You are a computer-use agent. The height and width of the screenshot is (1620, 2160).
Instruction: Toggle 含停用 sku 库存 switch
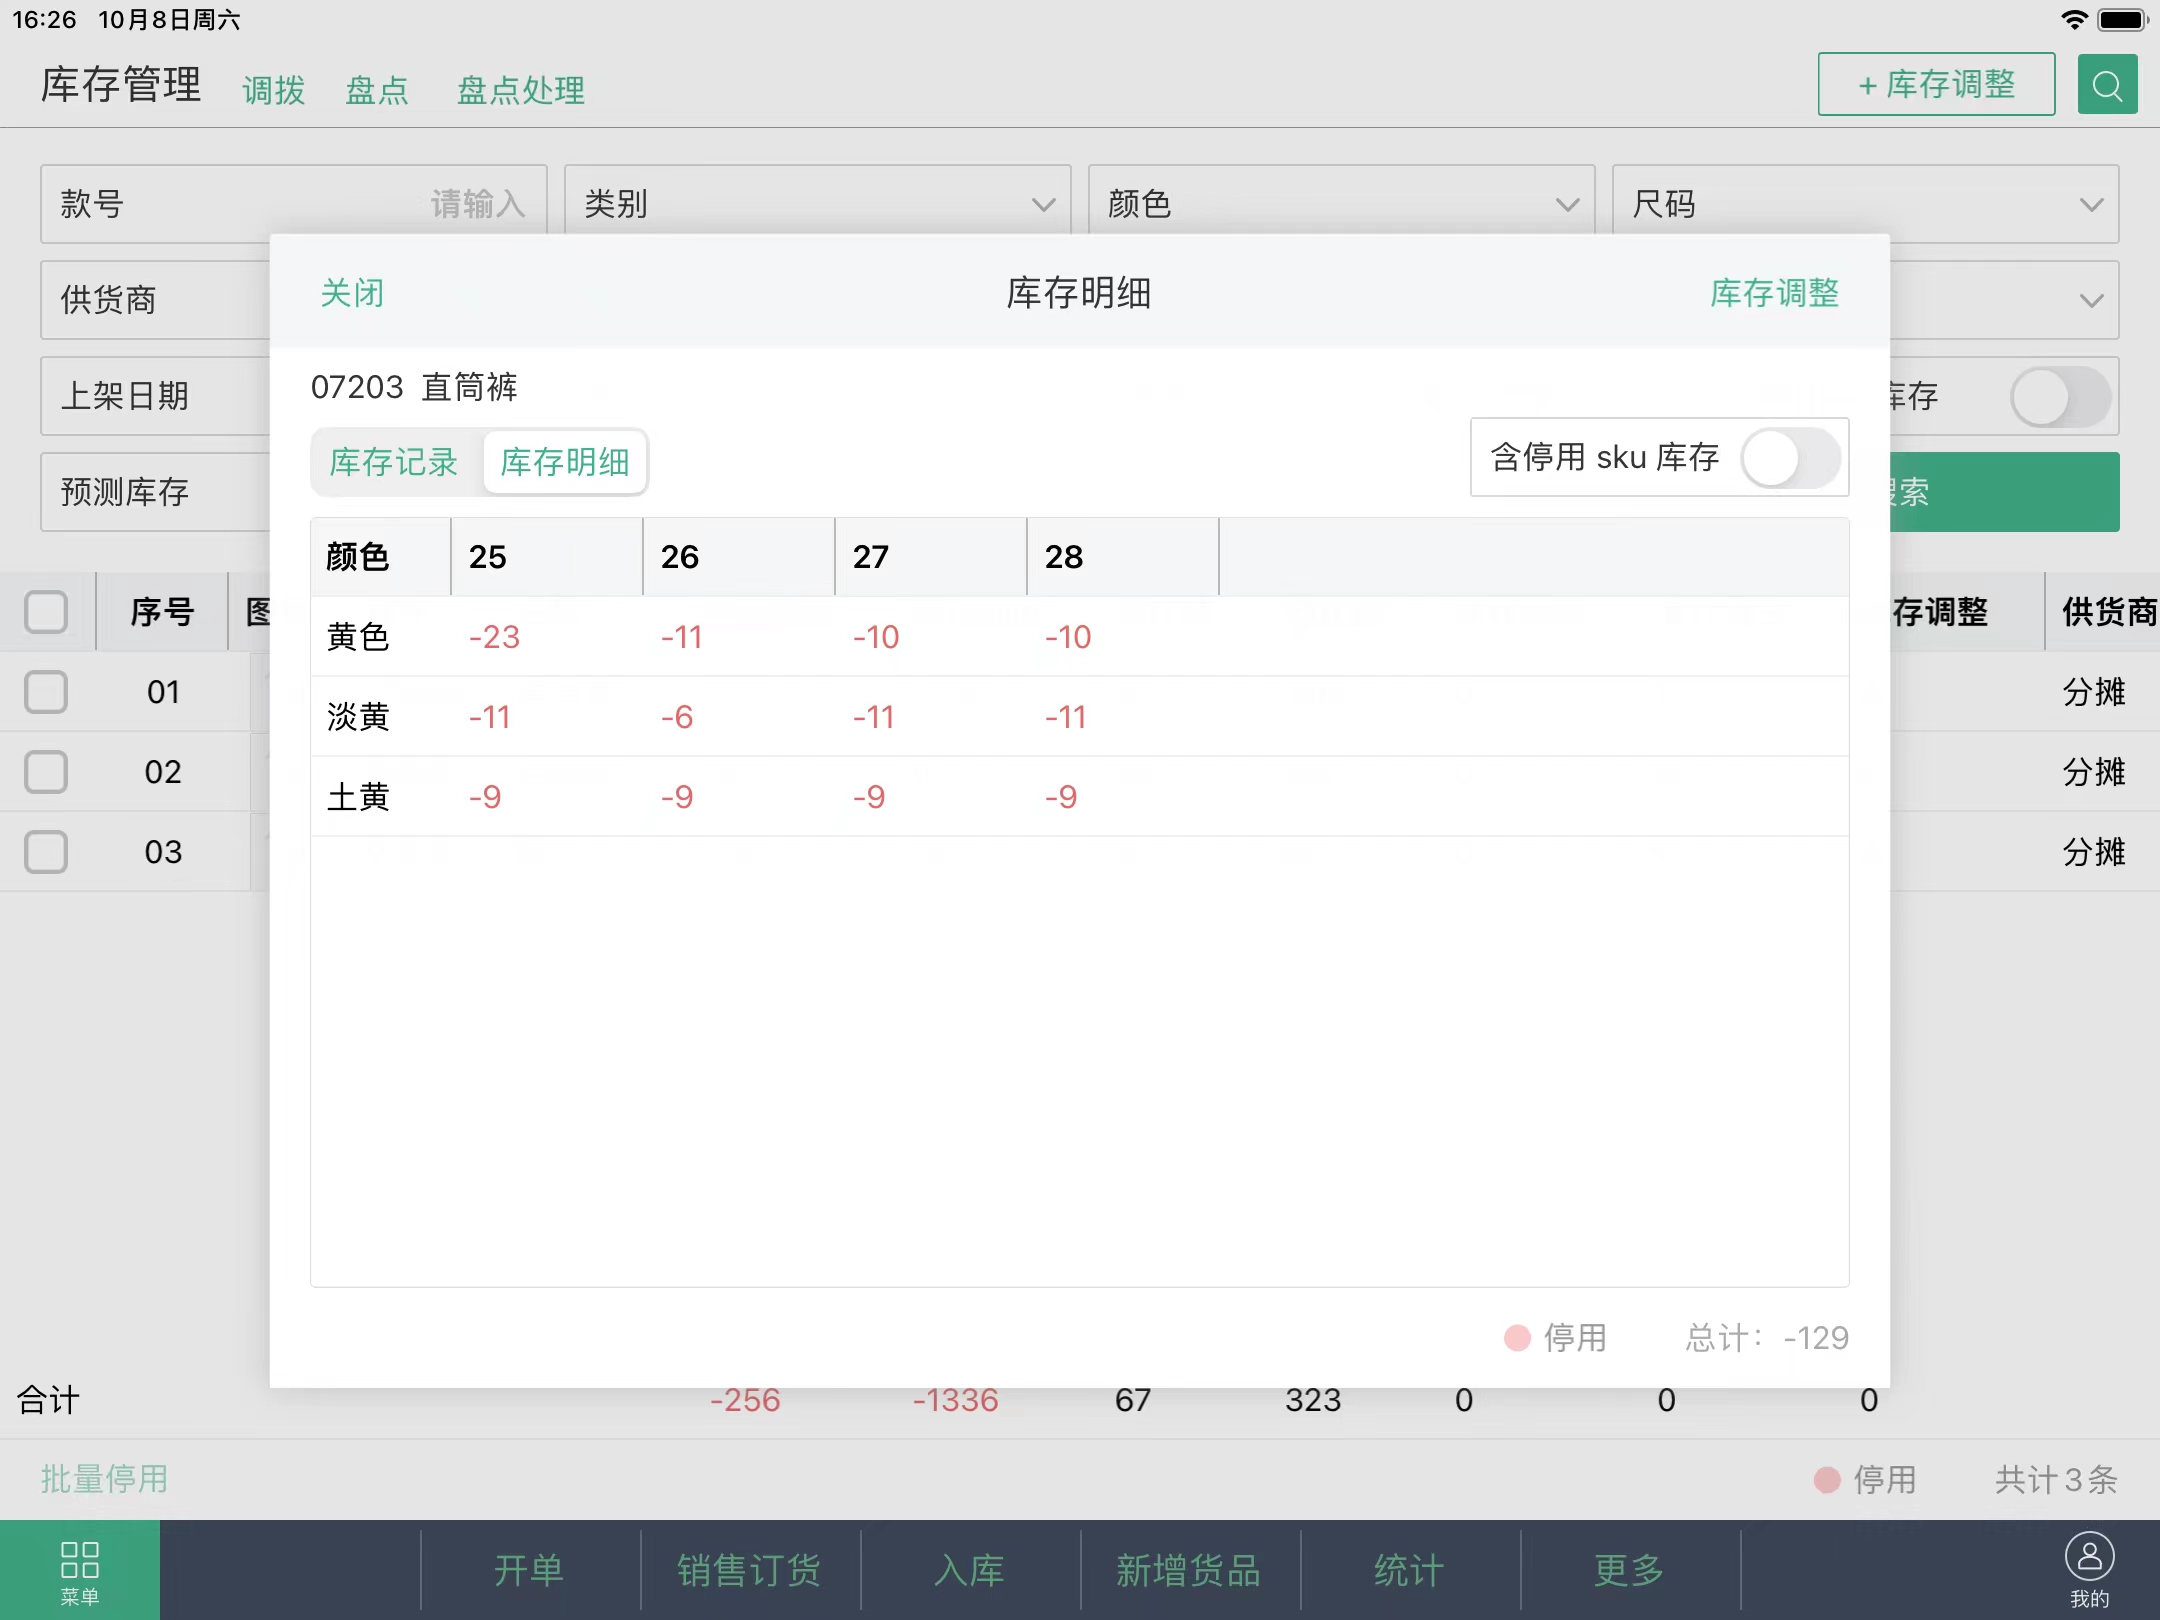(1790, 458)
